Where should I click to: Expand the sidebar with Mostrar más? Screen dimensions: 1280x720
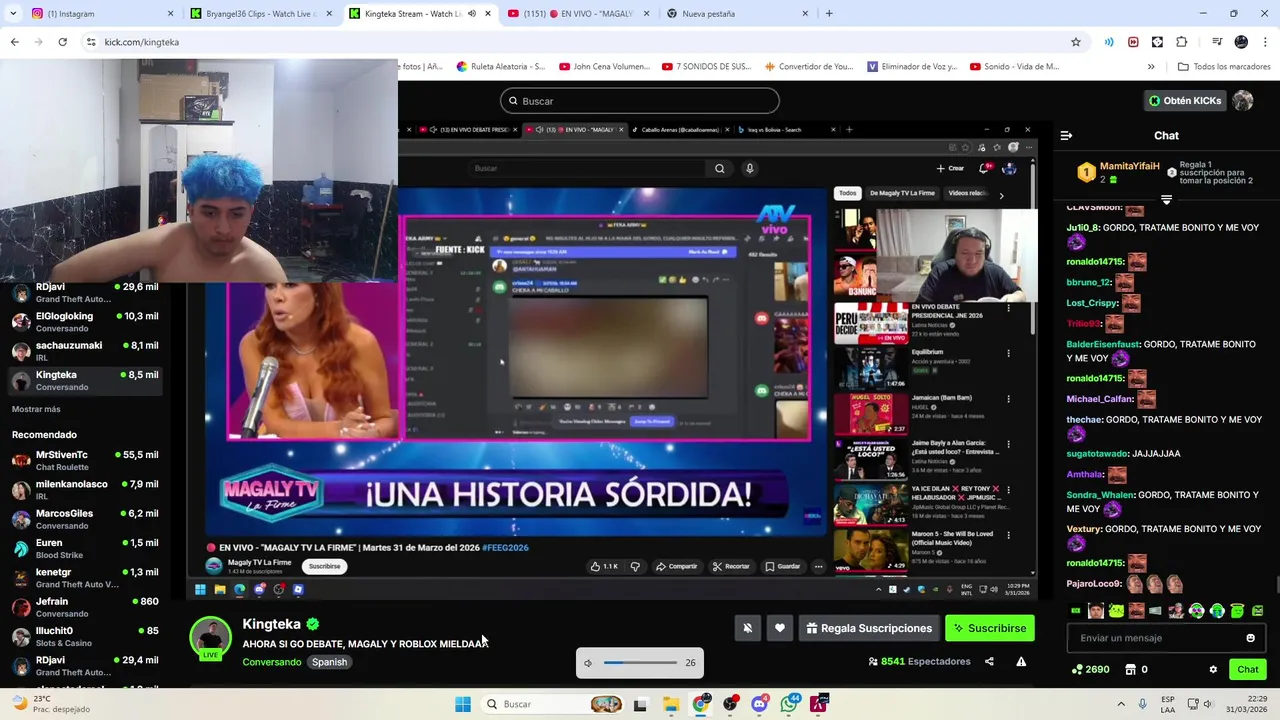click(x=36, y=409)
